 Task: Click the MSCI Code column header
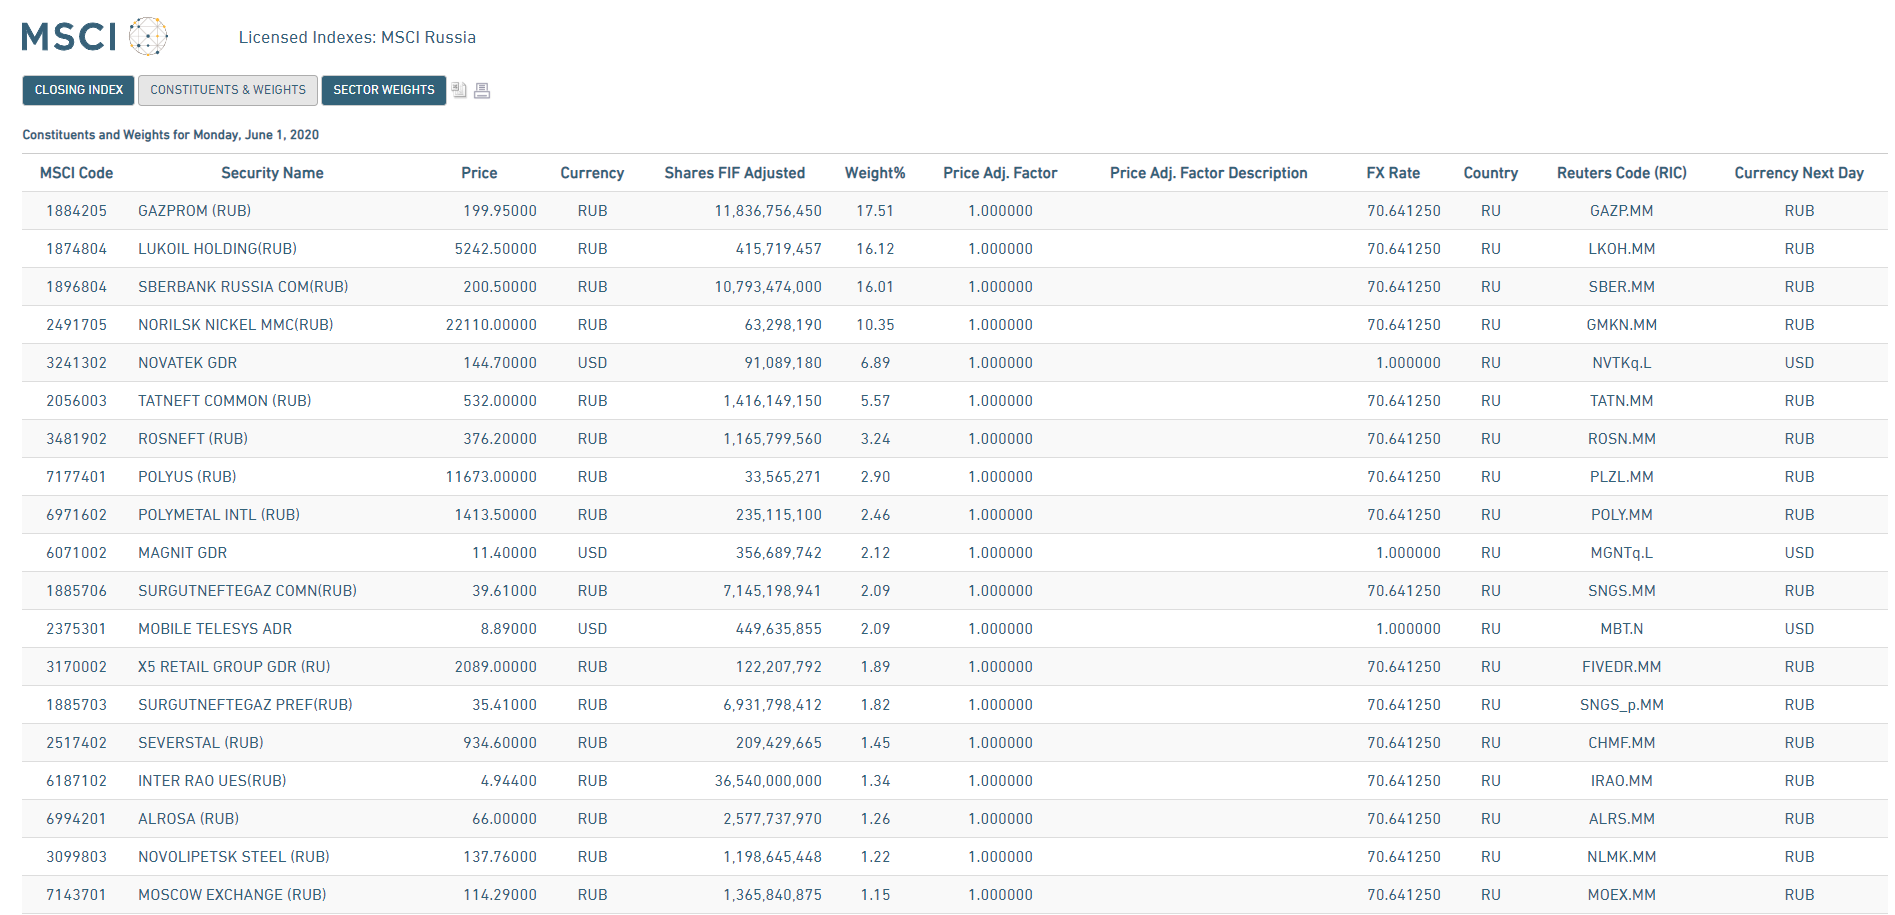76,173
